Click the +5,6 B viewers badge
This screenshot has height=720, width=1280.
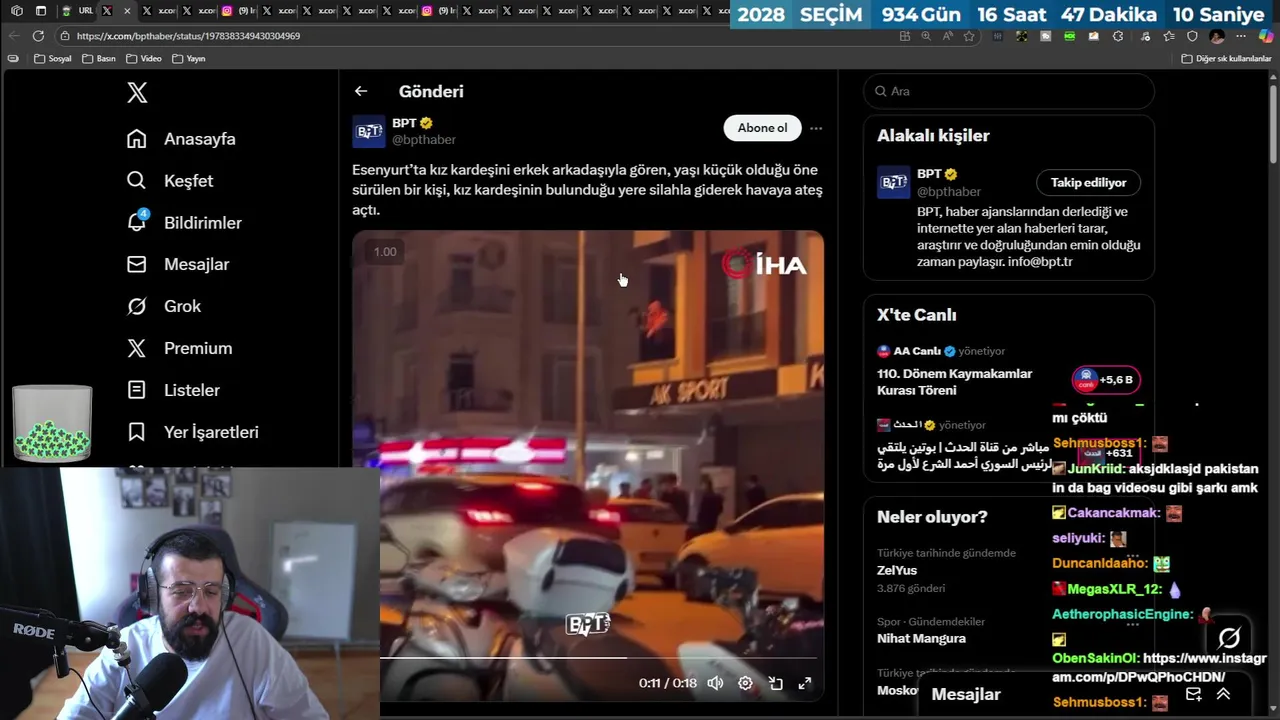pyautogui.click(x=1106, y=380)
